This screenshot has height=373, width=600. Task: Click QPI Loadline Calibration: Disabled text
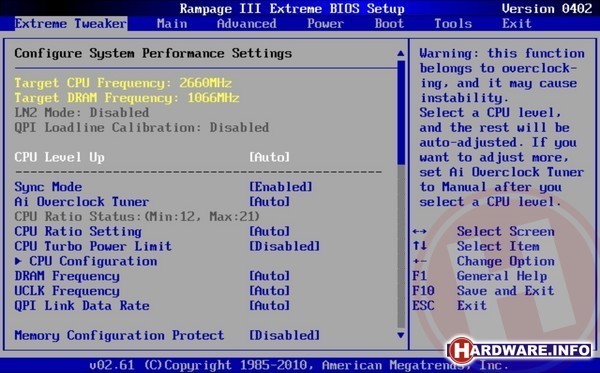[142, 128]
